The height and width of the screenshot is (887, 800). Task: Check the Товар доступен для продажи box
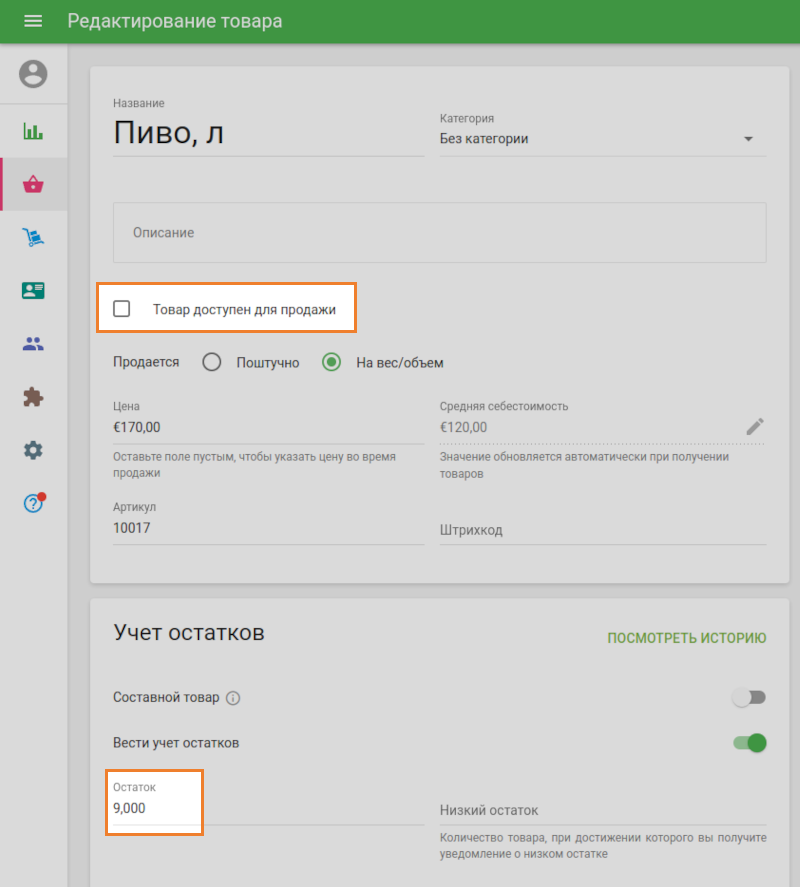pyautogui.click(x=122, y=309)
